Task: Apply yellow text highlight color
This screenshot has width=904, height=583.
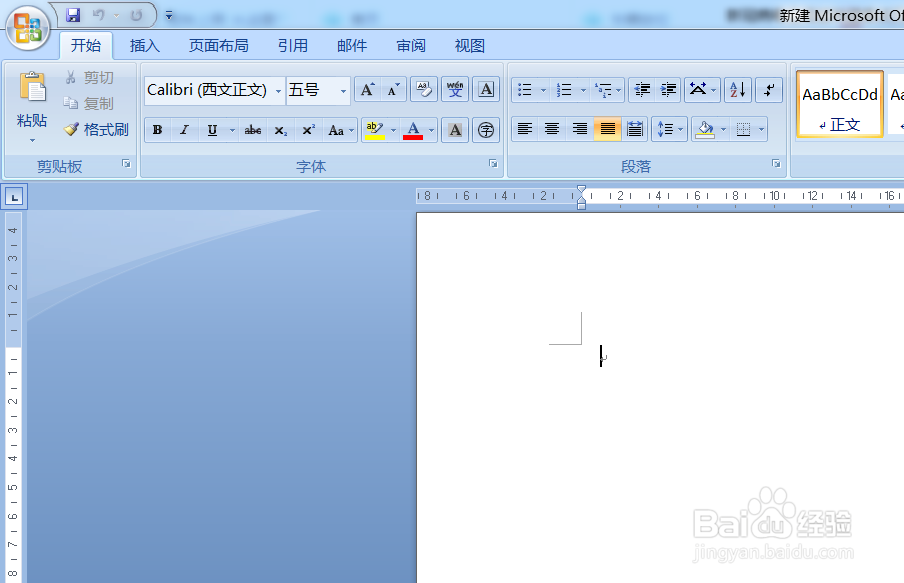Action: pos(375,130)
